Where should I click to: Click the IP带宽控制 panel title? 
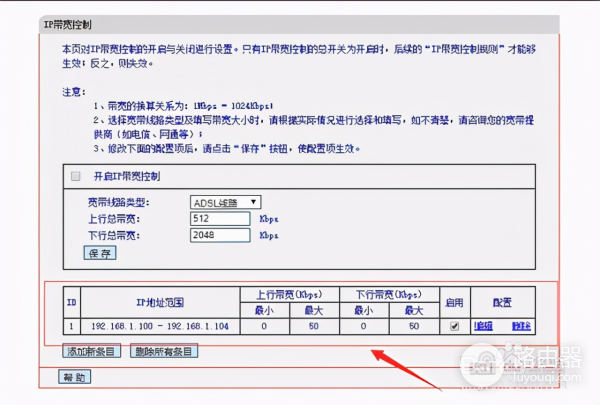68,25
